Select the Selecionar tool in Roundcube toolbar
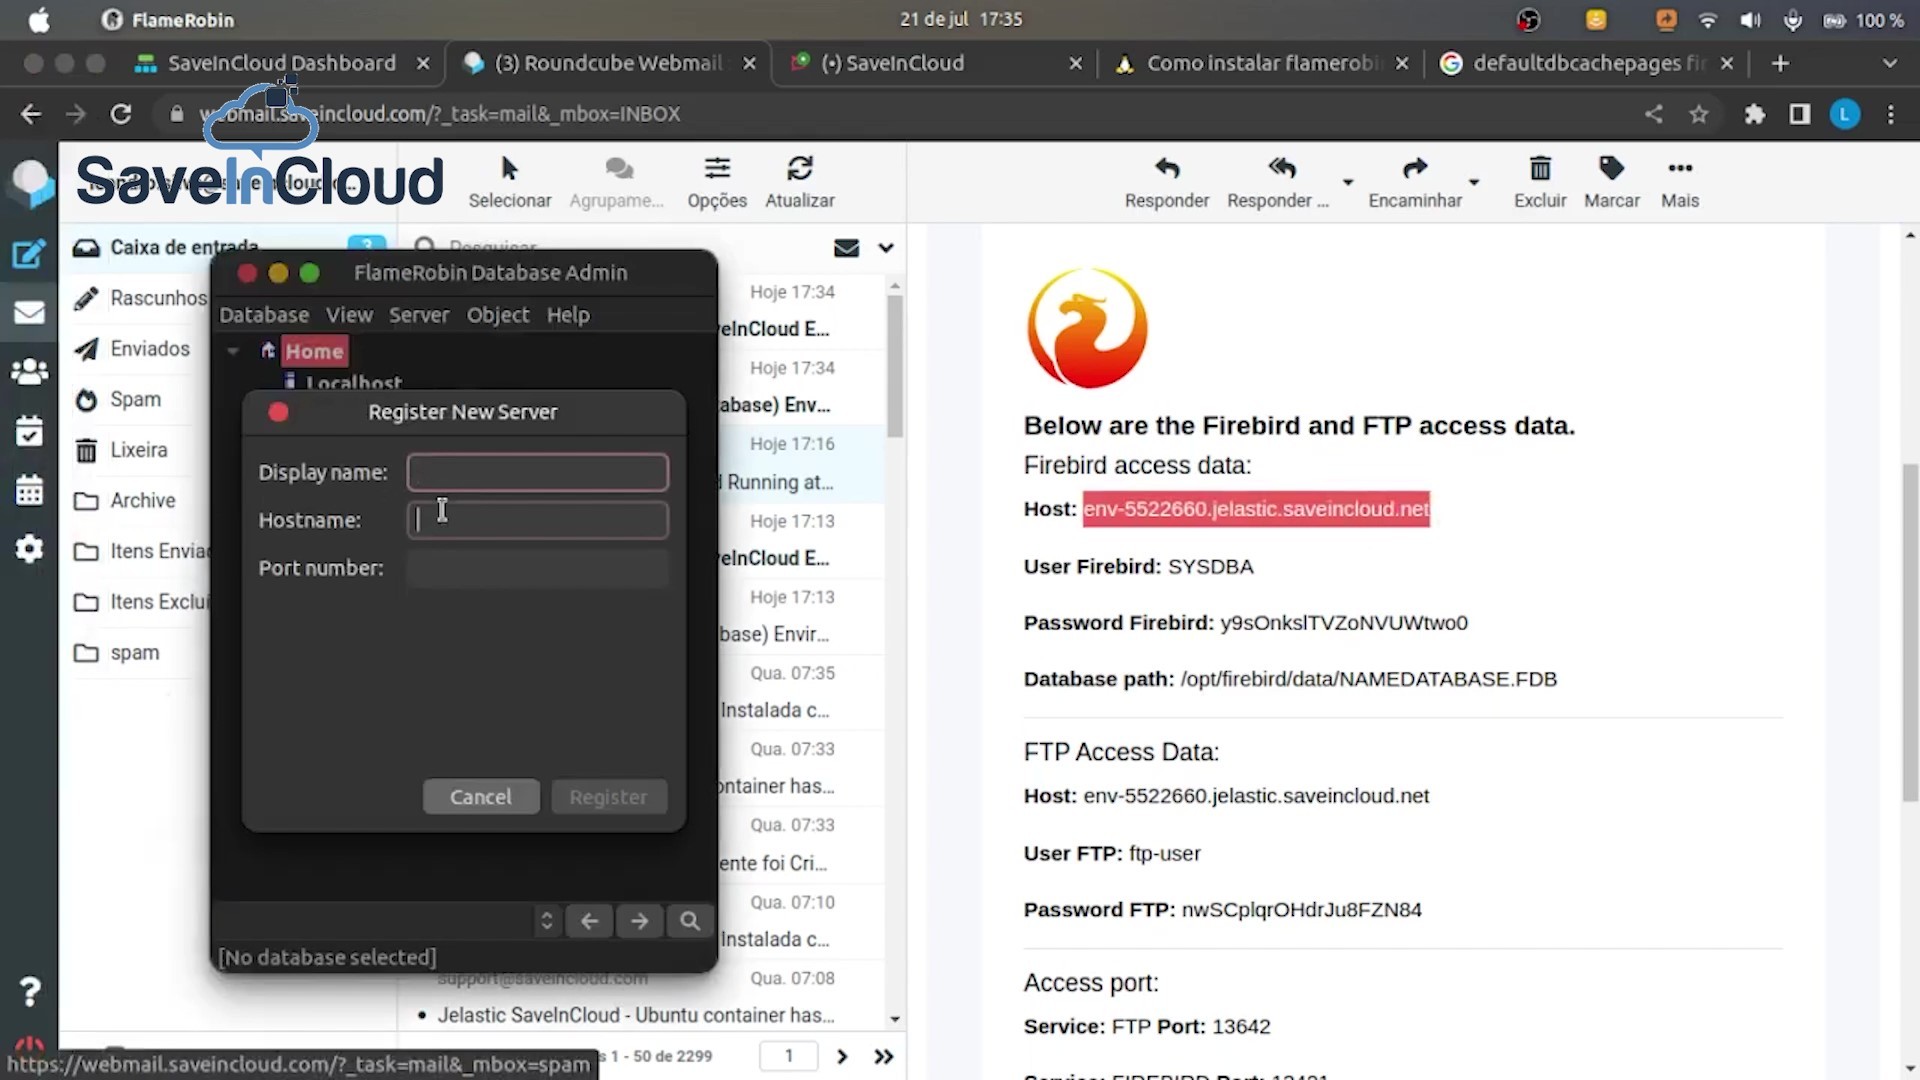The image size is (1920, 1080). [x=509, y=180]
